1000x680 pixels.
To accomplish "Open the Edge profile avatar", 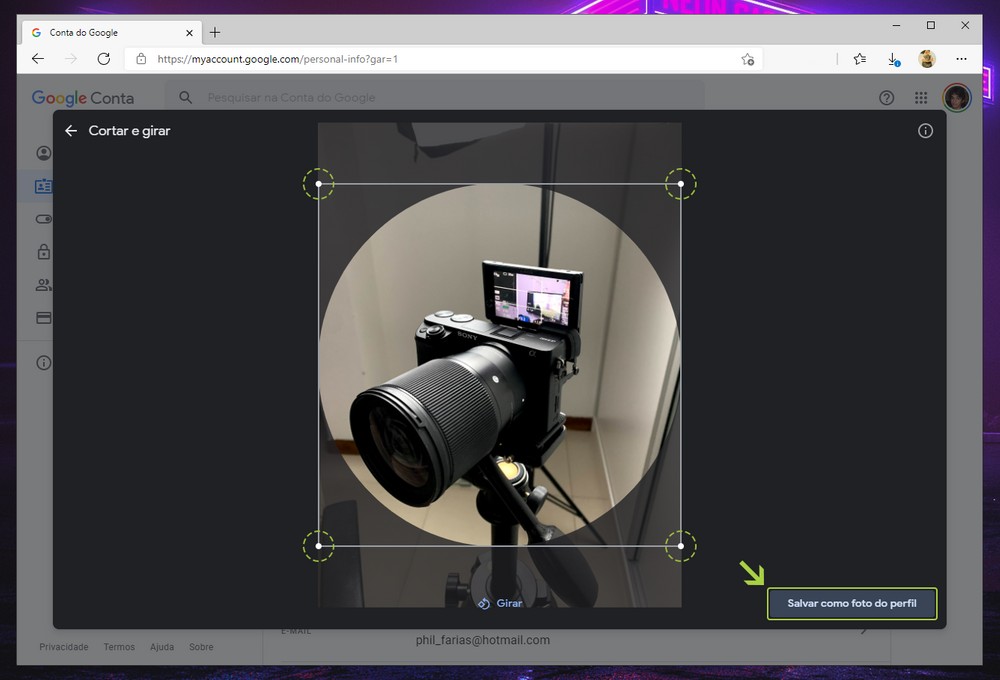I will (927, 59).
